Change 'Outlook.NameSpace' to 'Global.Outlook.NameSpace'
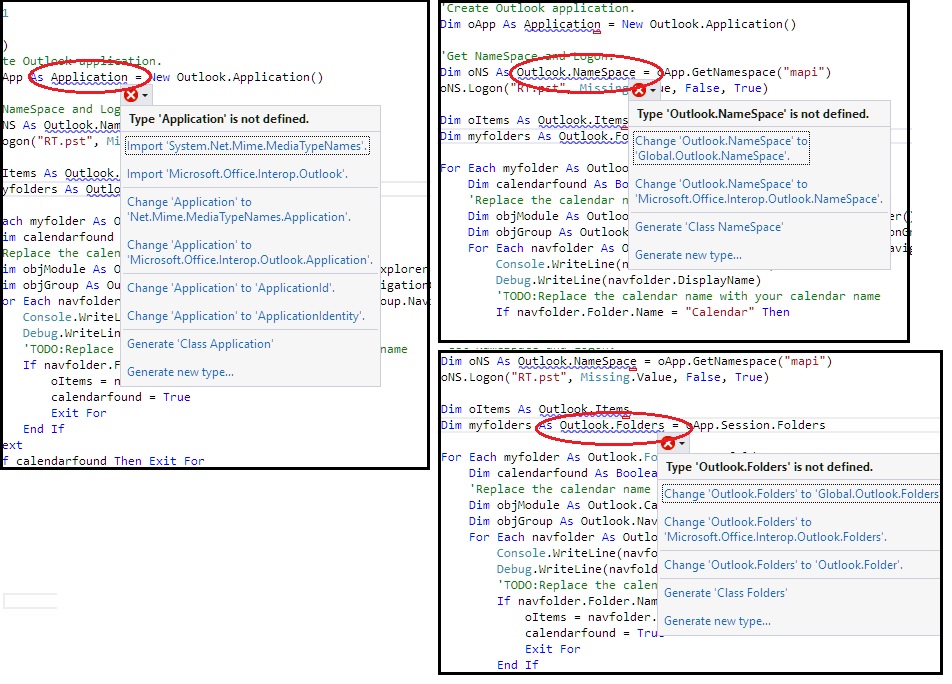952x684 pixels. tap(721, 148)
